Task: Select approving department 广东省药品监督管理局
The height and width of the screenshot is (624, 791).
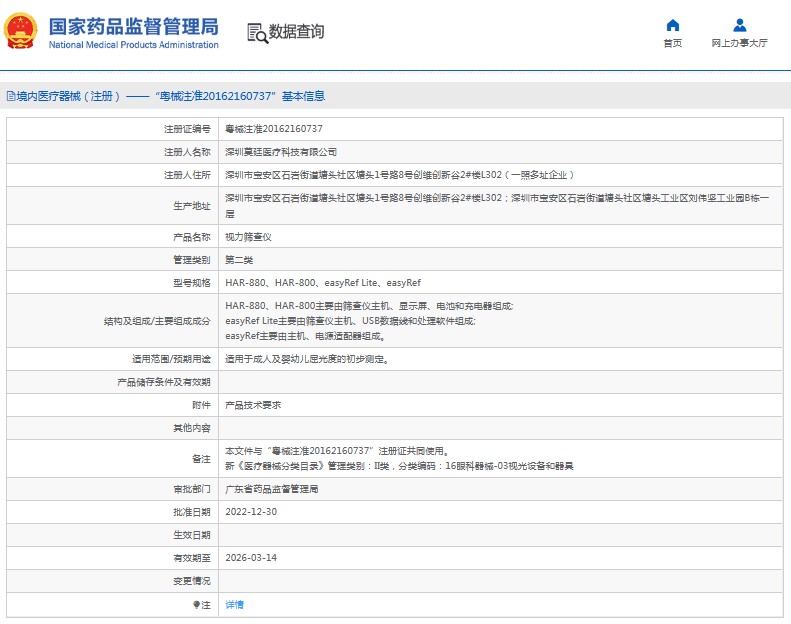Action: (271, 489)
